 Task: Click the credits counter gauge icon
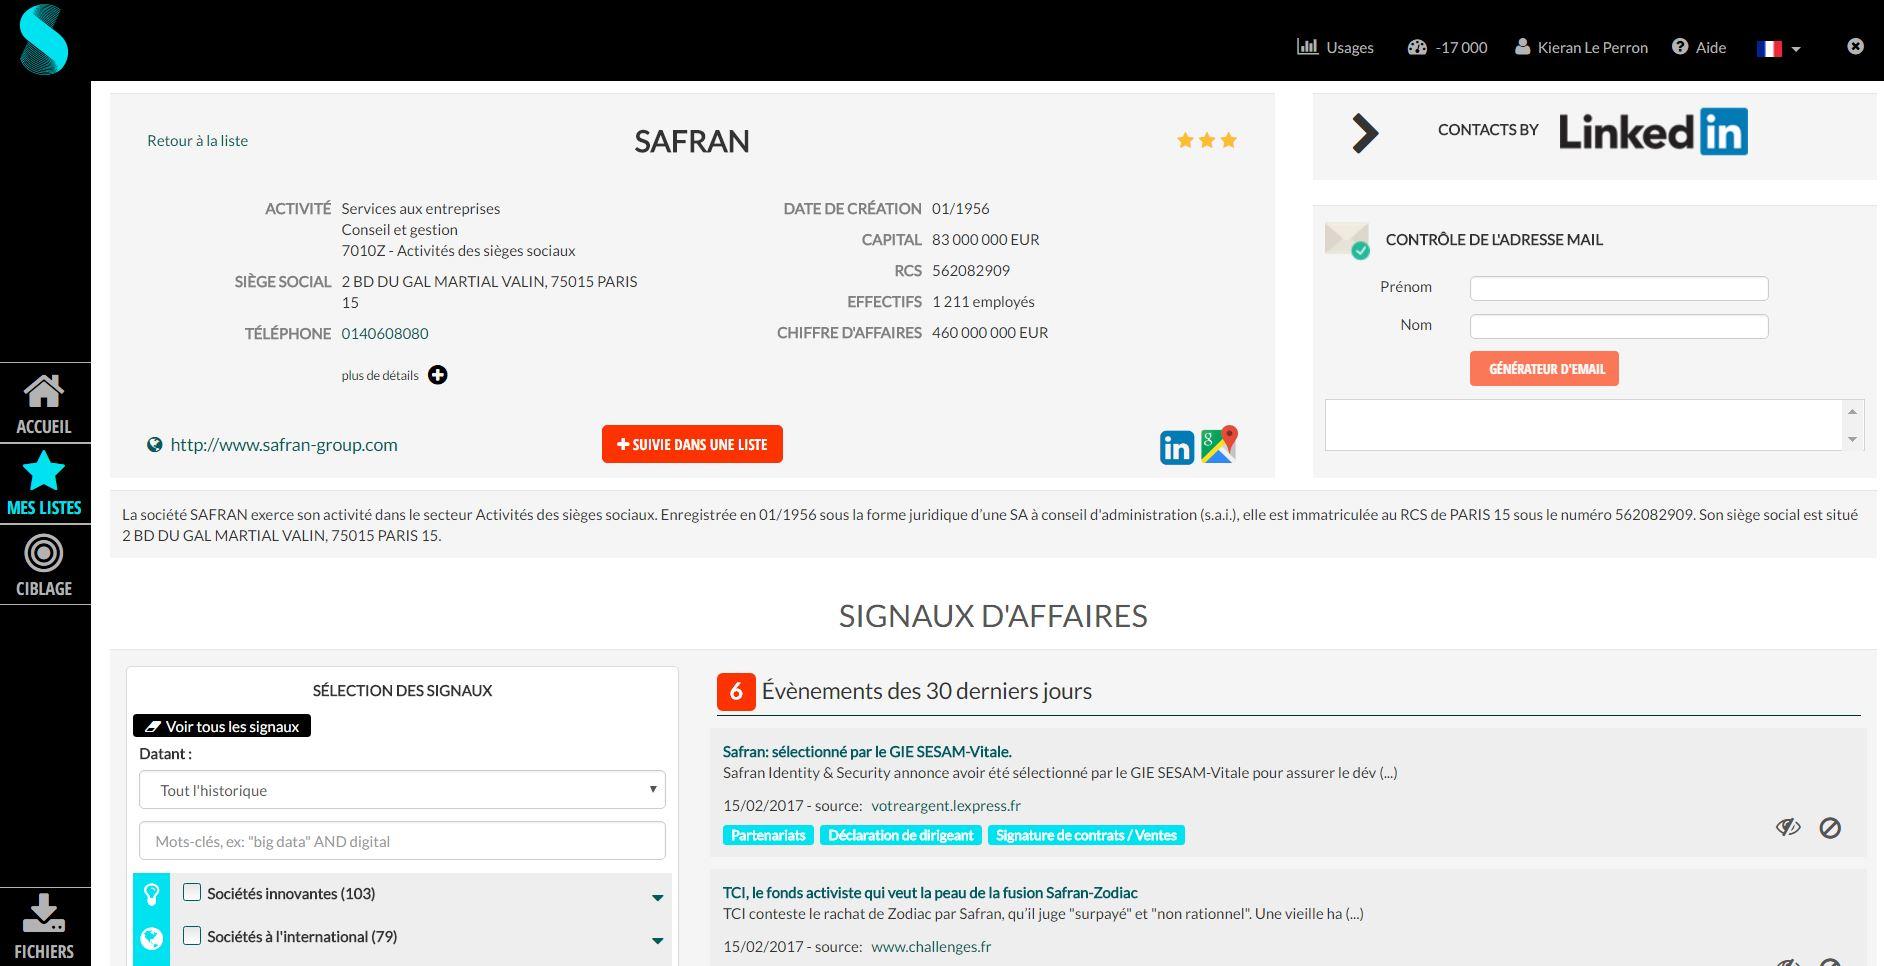1419,47
